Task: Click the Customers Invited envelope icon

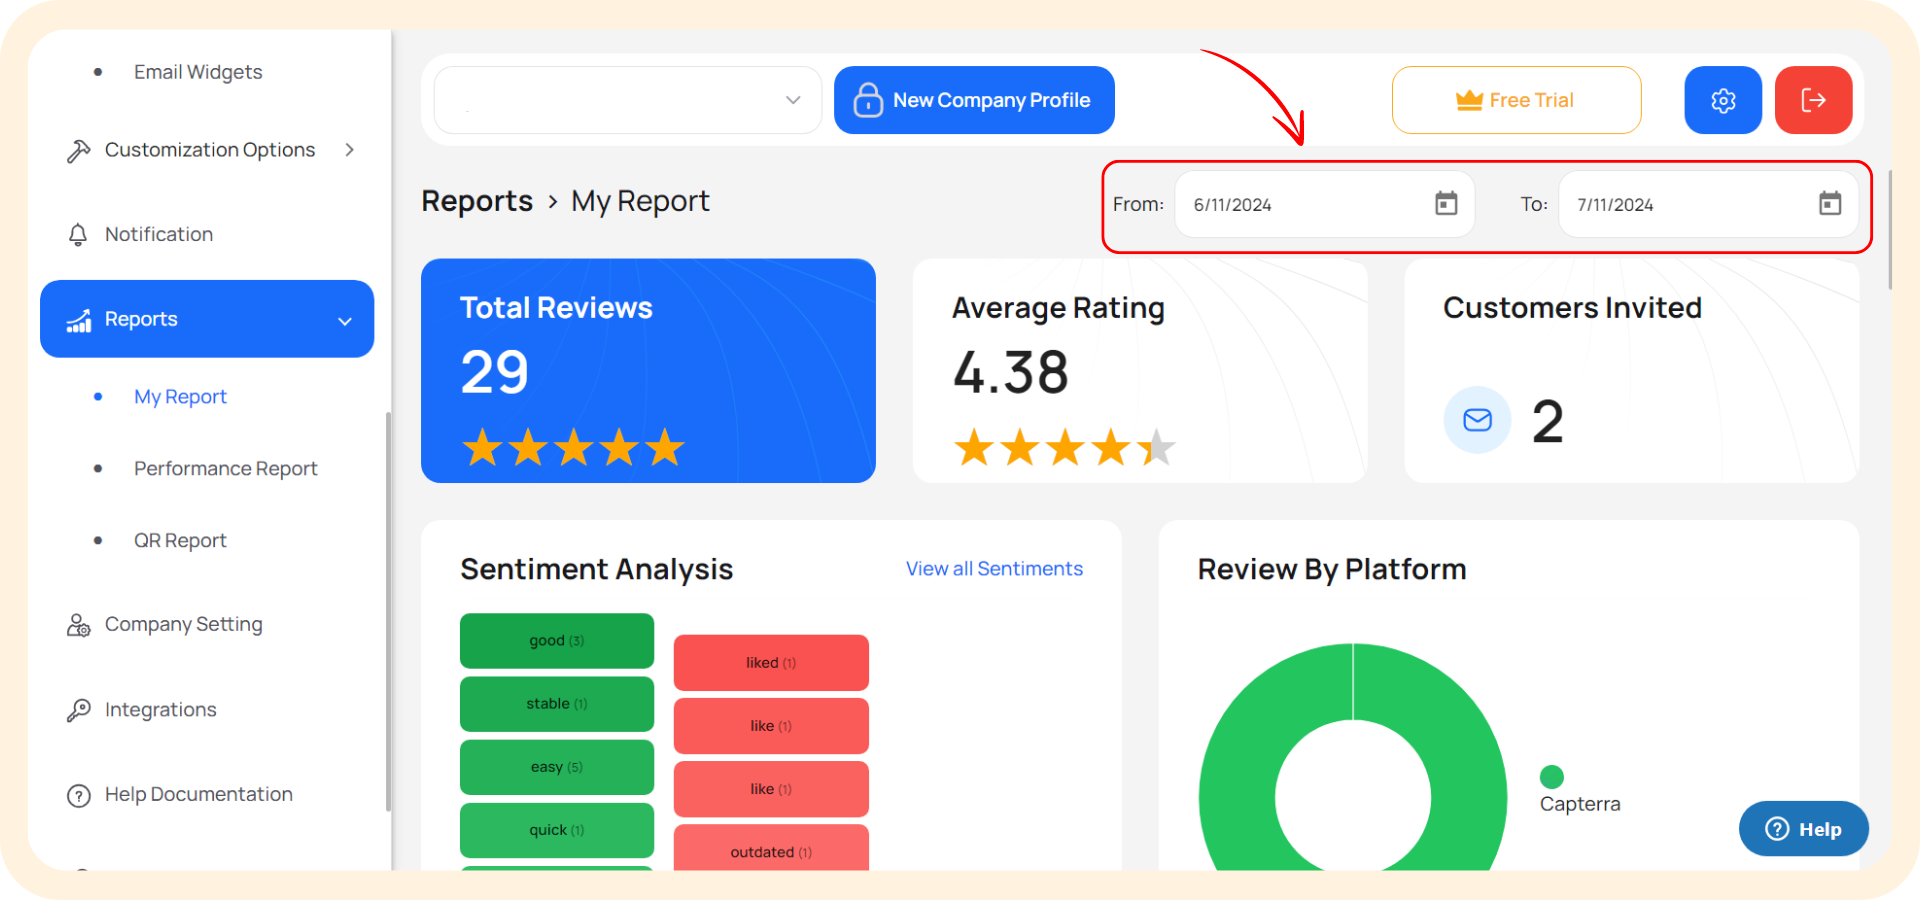Action: coord(1477,420)
